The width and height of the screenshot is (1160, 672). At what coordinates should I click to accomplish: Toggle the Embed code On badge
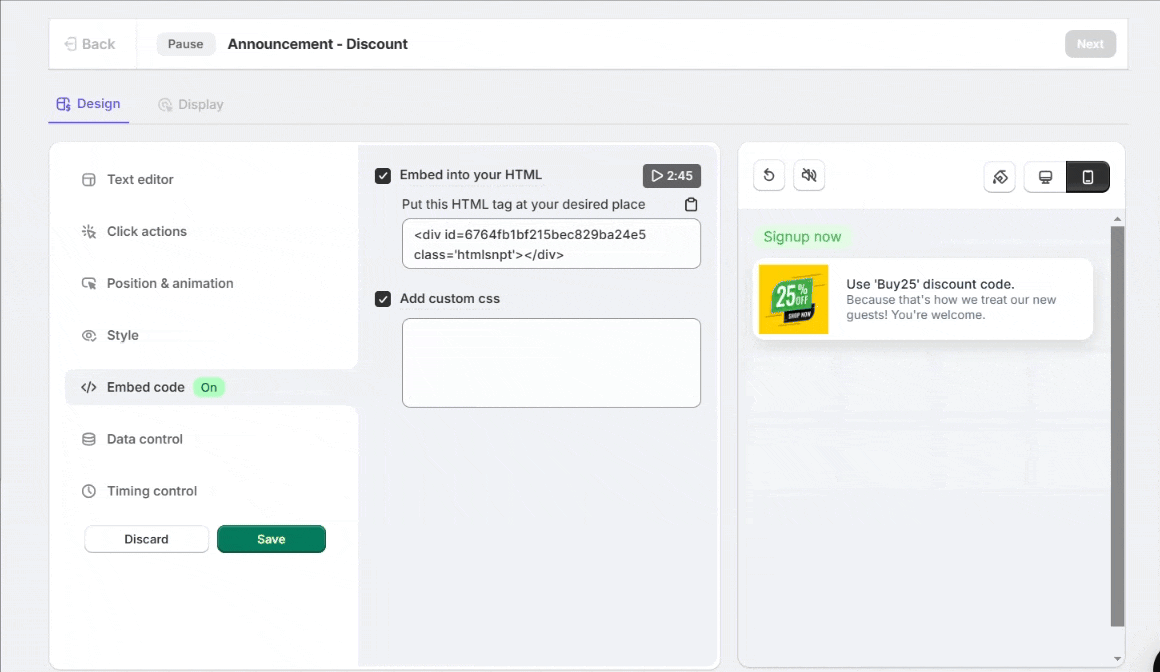click(208, 387)
